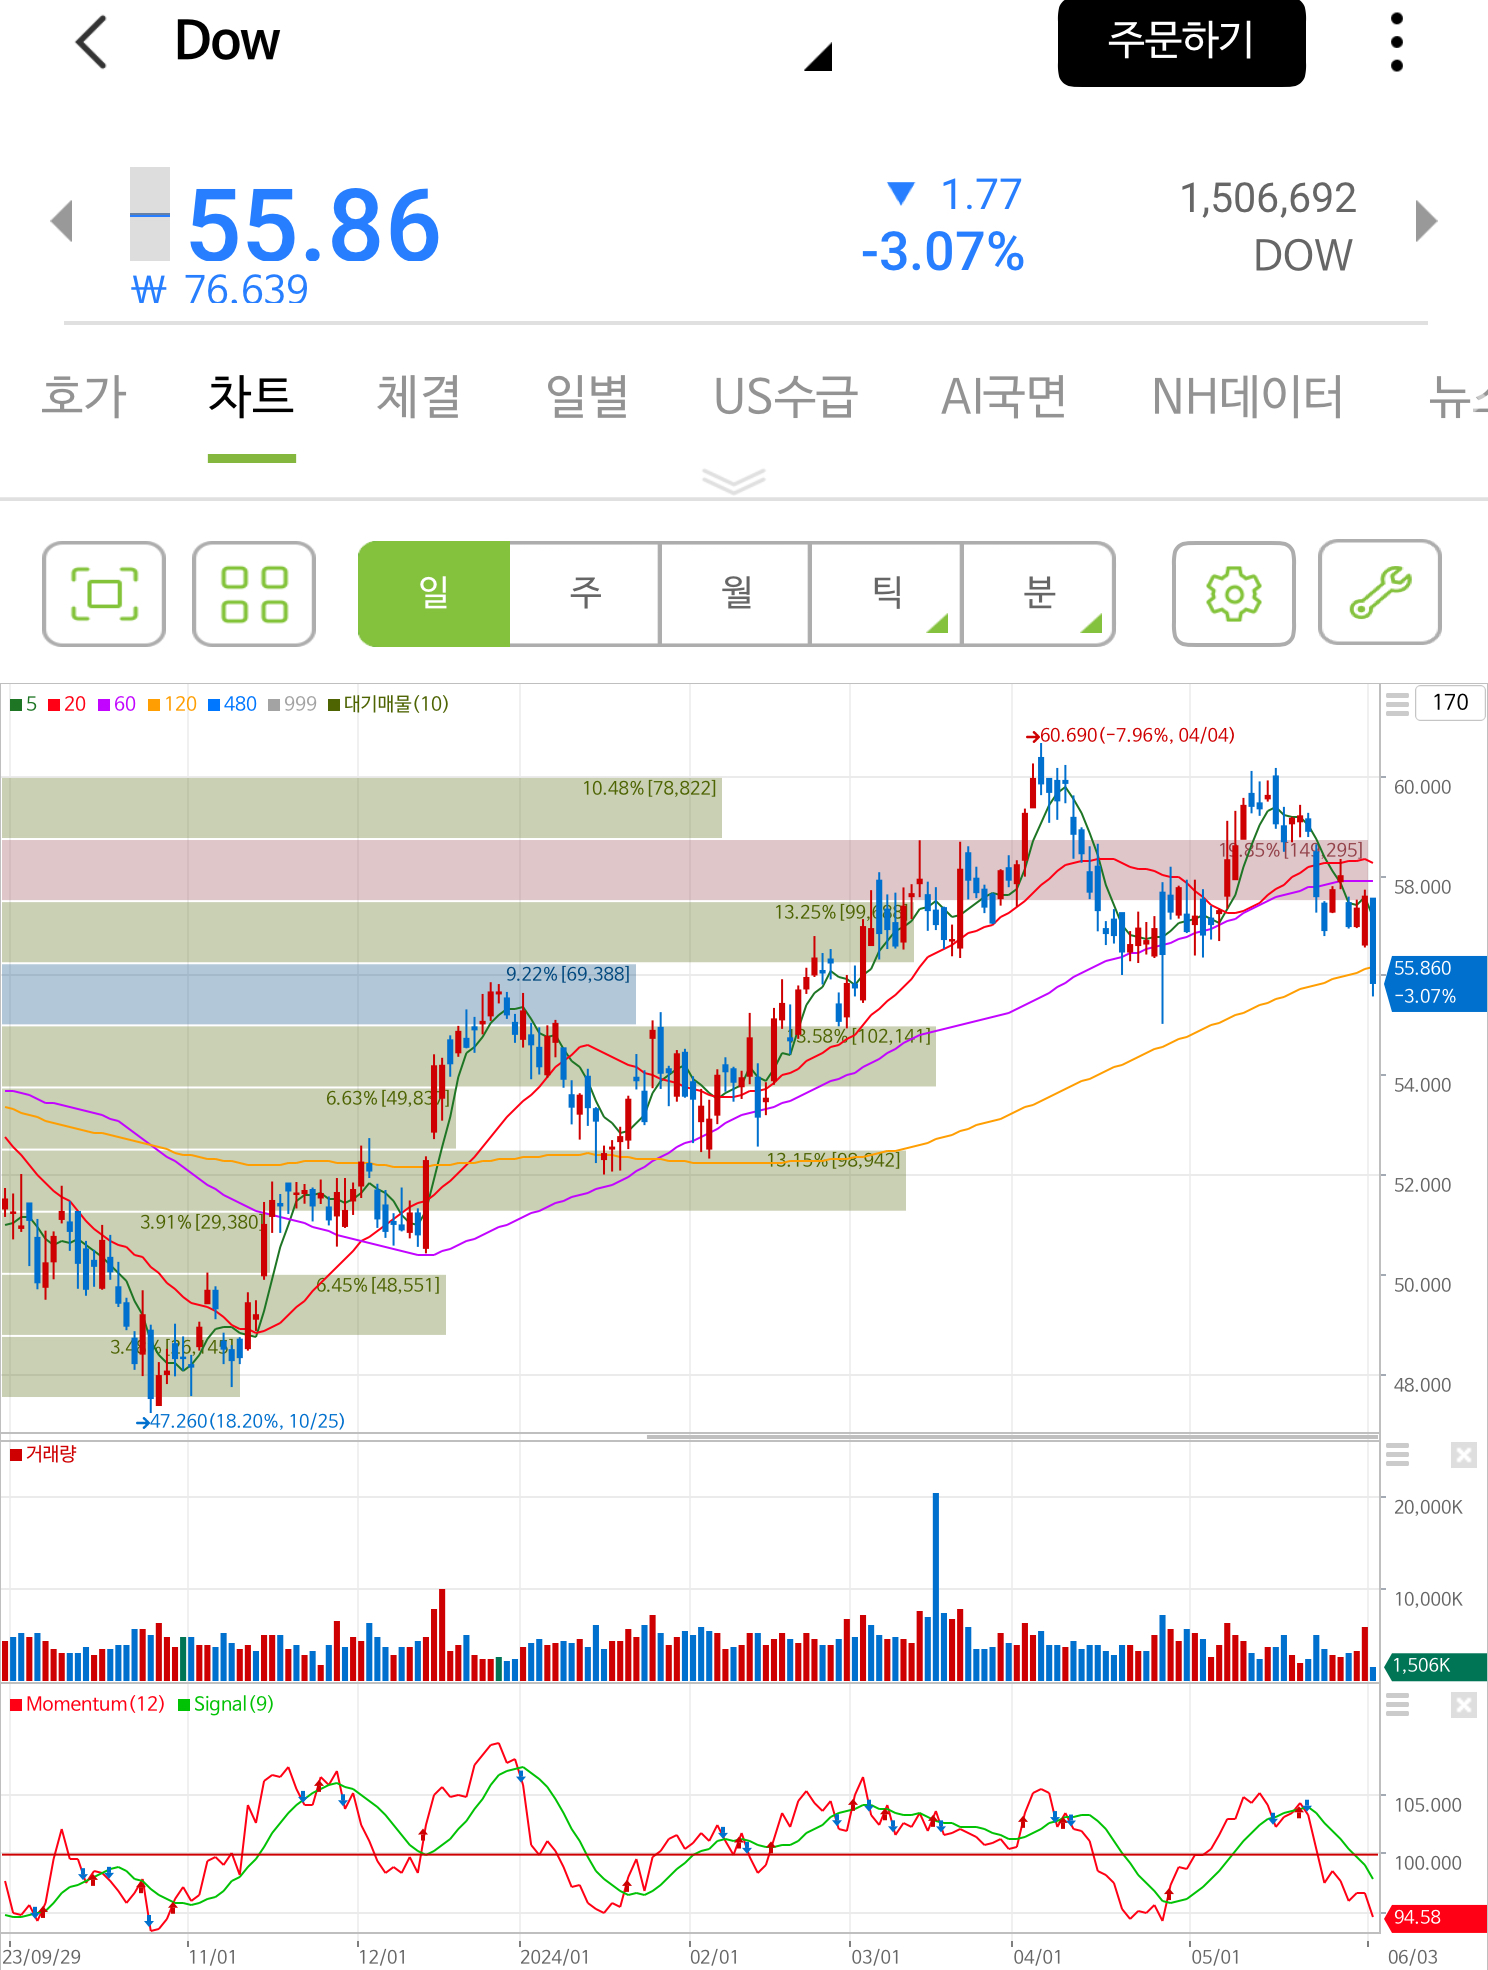Tap the low marker 47.260 (18.20%, 10/25)
1488x1970 pixels.
(240, 1421)
